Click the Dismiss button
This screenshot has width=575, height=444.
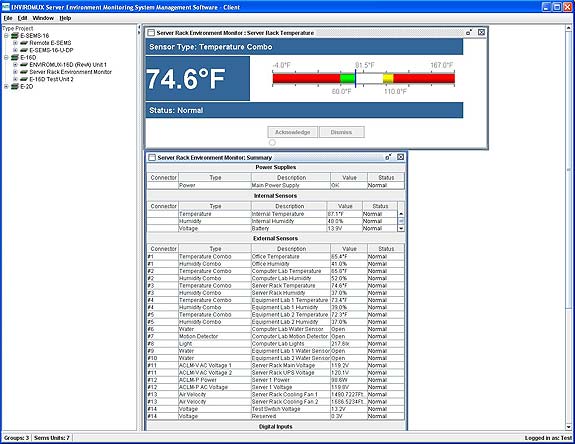coord(341,132)
